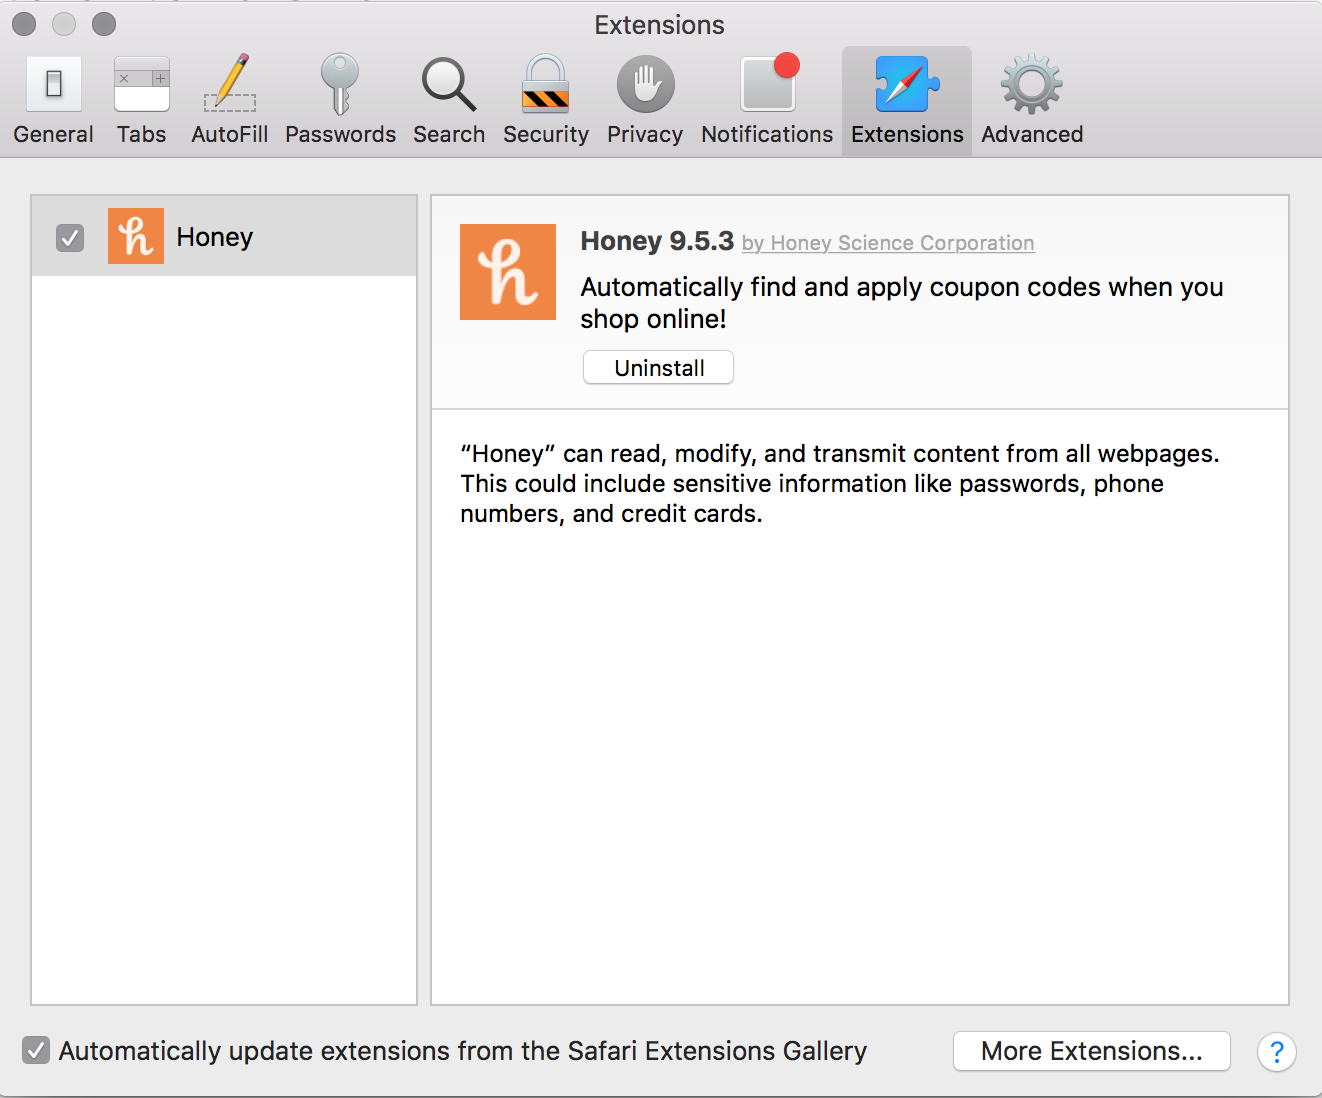Viewport: 1322px width, 1098px height.
Task: Uninstall the Honey extension
Action: 659,368
